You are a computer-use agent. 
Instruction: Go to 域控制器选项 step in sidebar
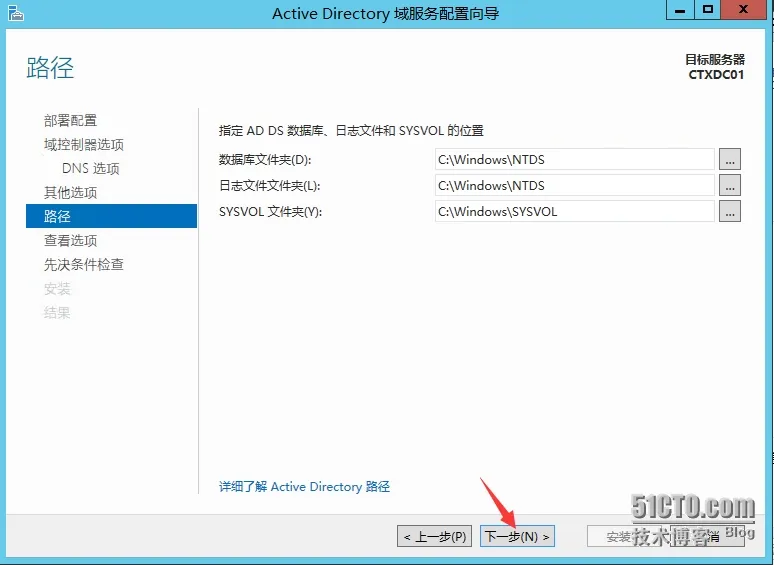click(83, 145)
